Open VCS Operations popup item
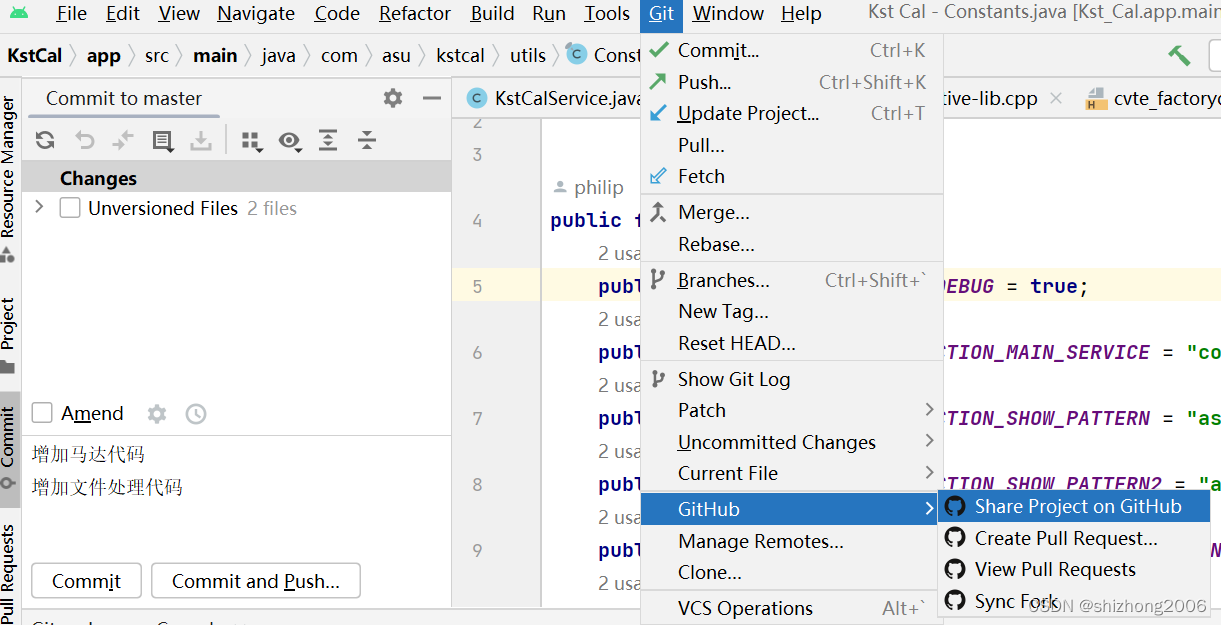The image size is (1221, 625). 792,608
